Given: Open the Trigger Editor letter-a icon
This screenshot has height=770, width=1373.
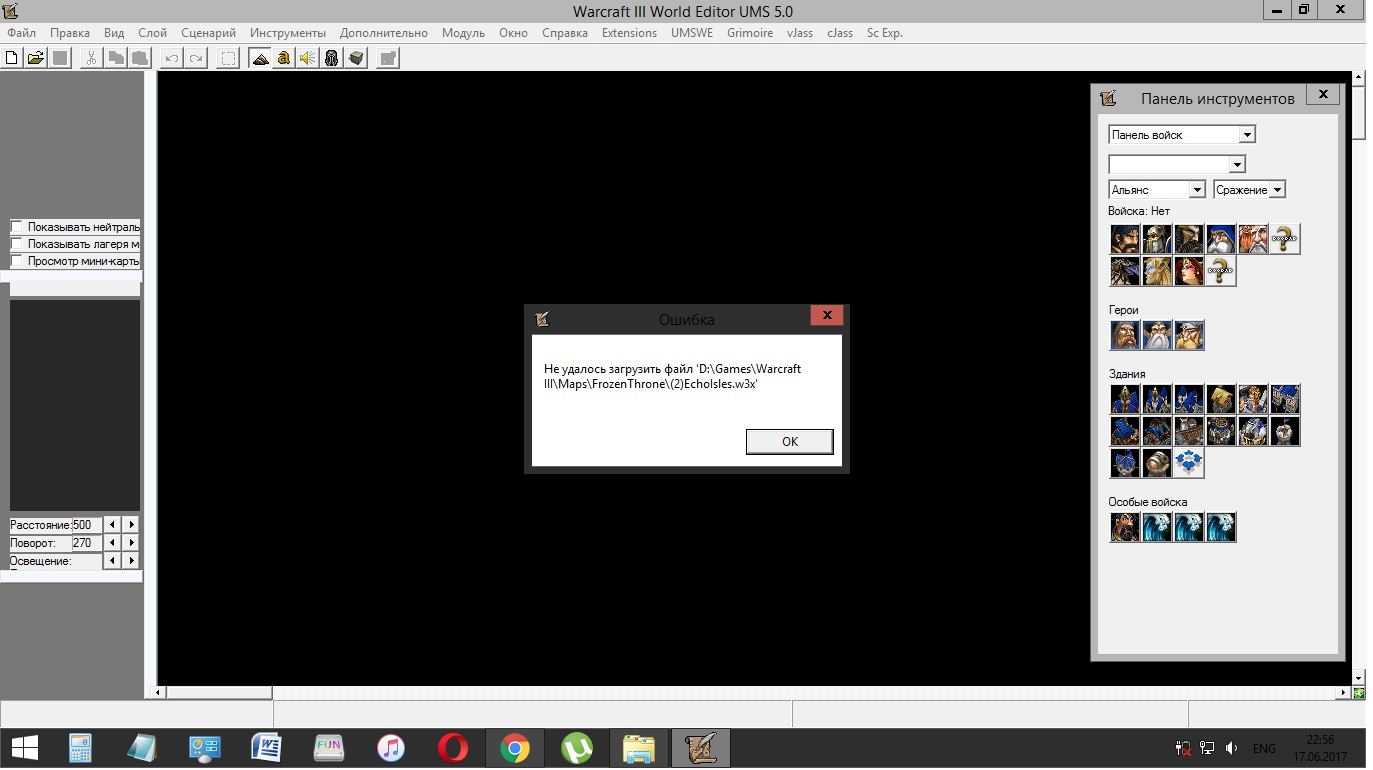Looking at the screenshot, I should click(x=284, y=58).
